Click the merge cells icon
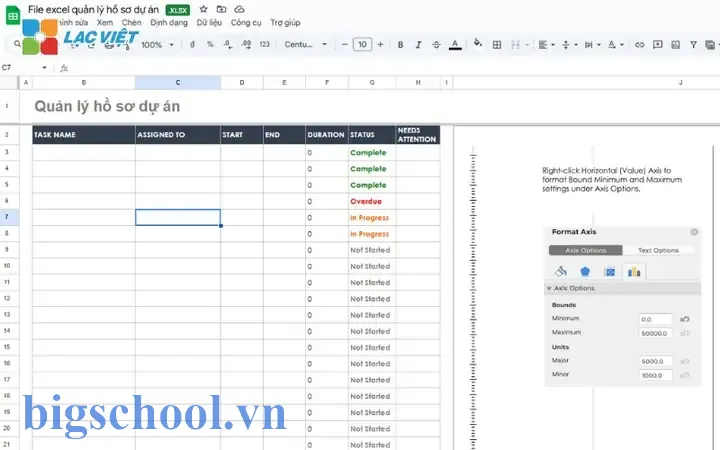Viewport: 720px width, 450px height. [x=516, y=45]
